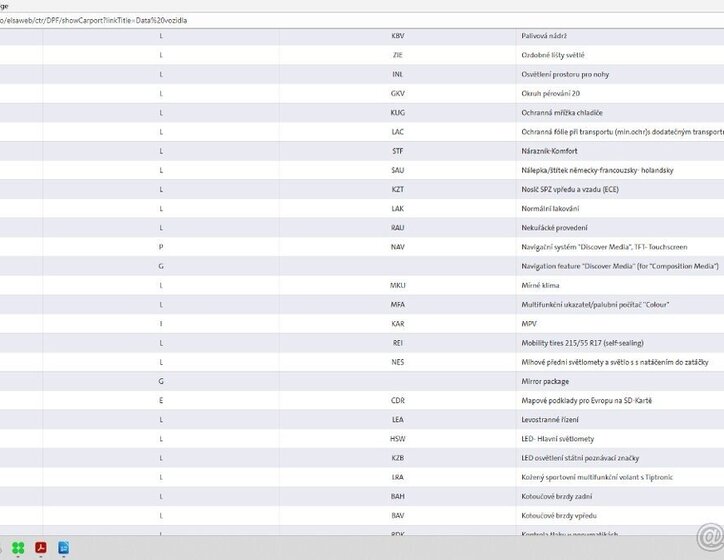Click the CDR code cell
Screen dimensions: 724x560
[x=398, y=400]
